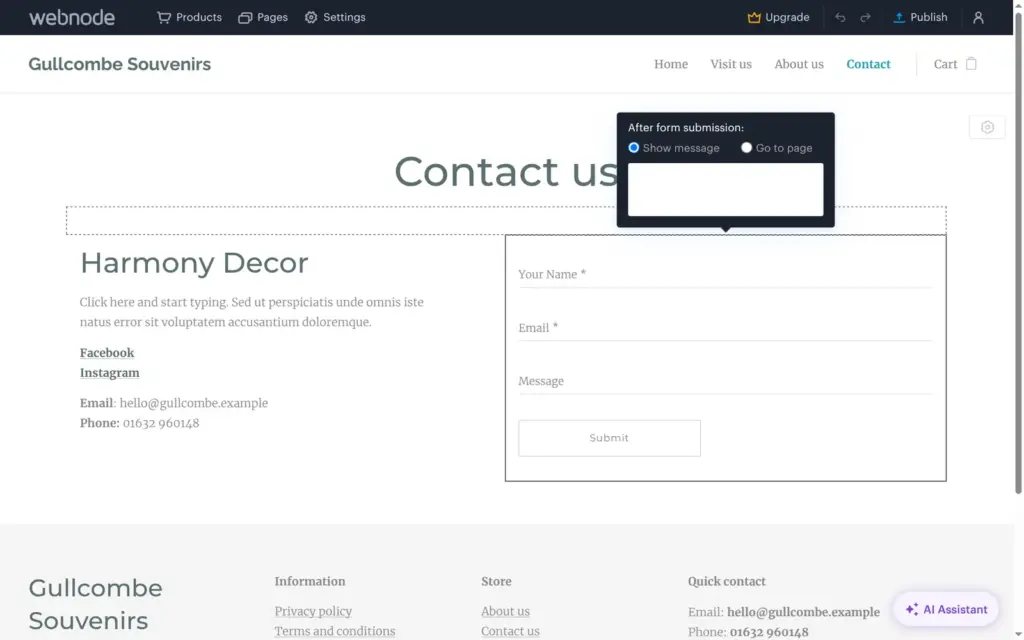Publish the website
Screen dimensions: 1024x640
[920, 18]
